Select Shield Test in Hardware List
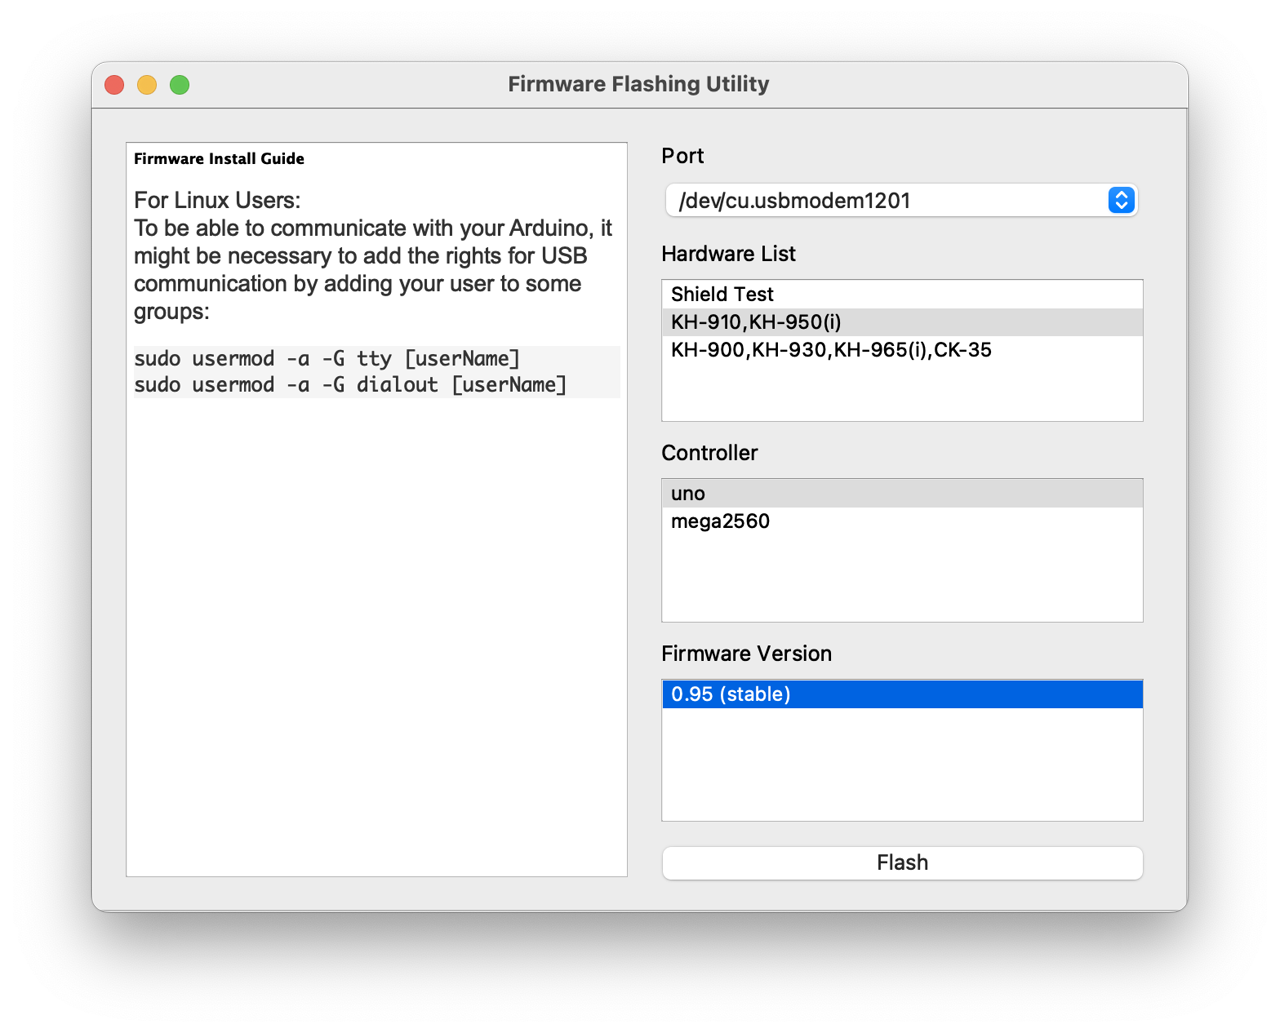Image resolution: width=1280 pixels, height=1033 pixels. point(722,294)
